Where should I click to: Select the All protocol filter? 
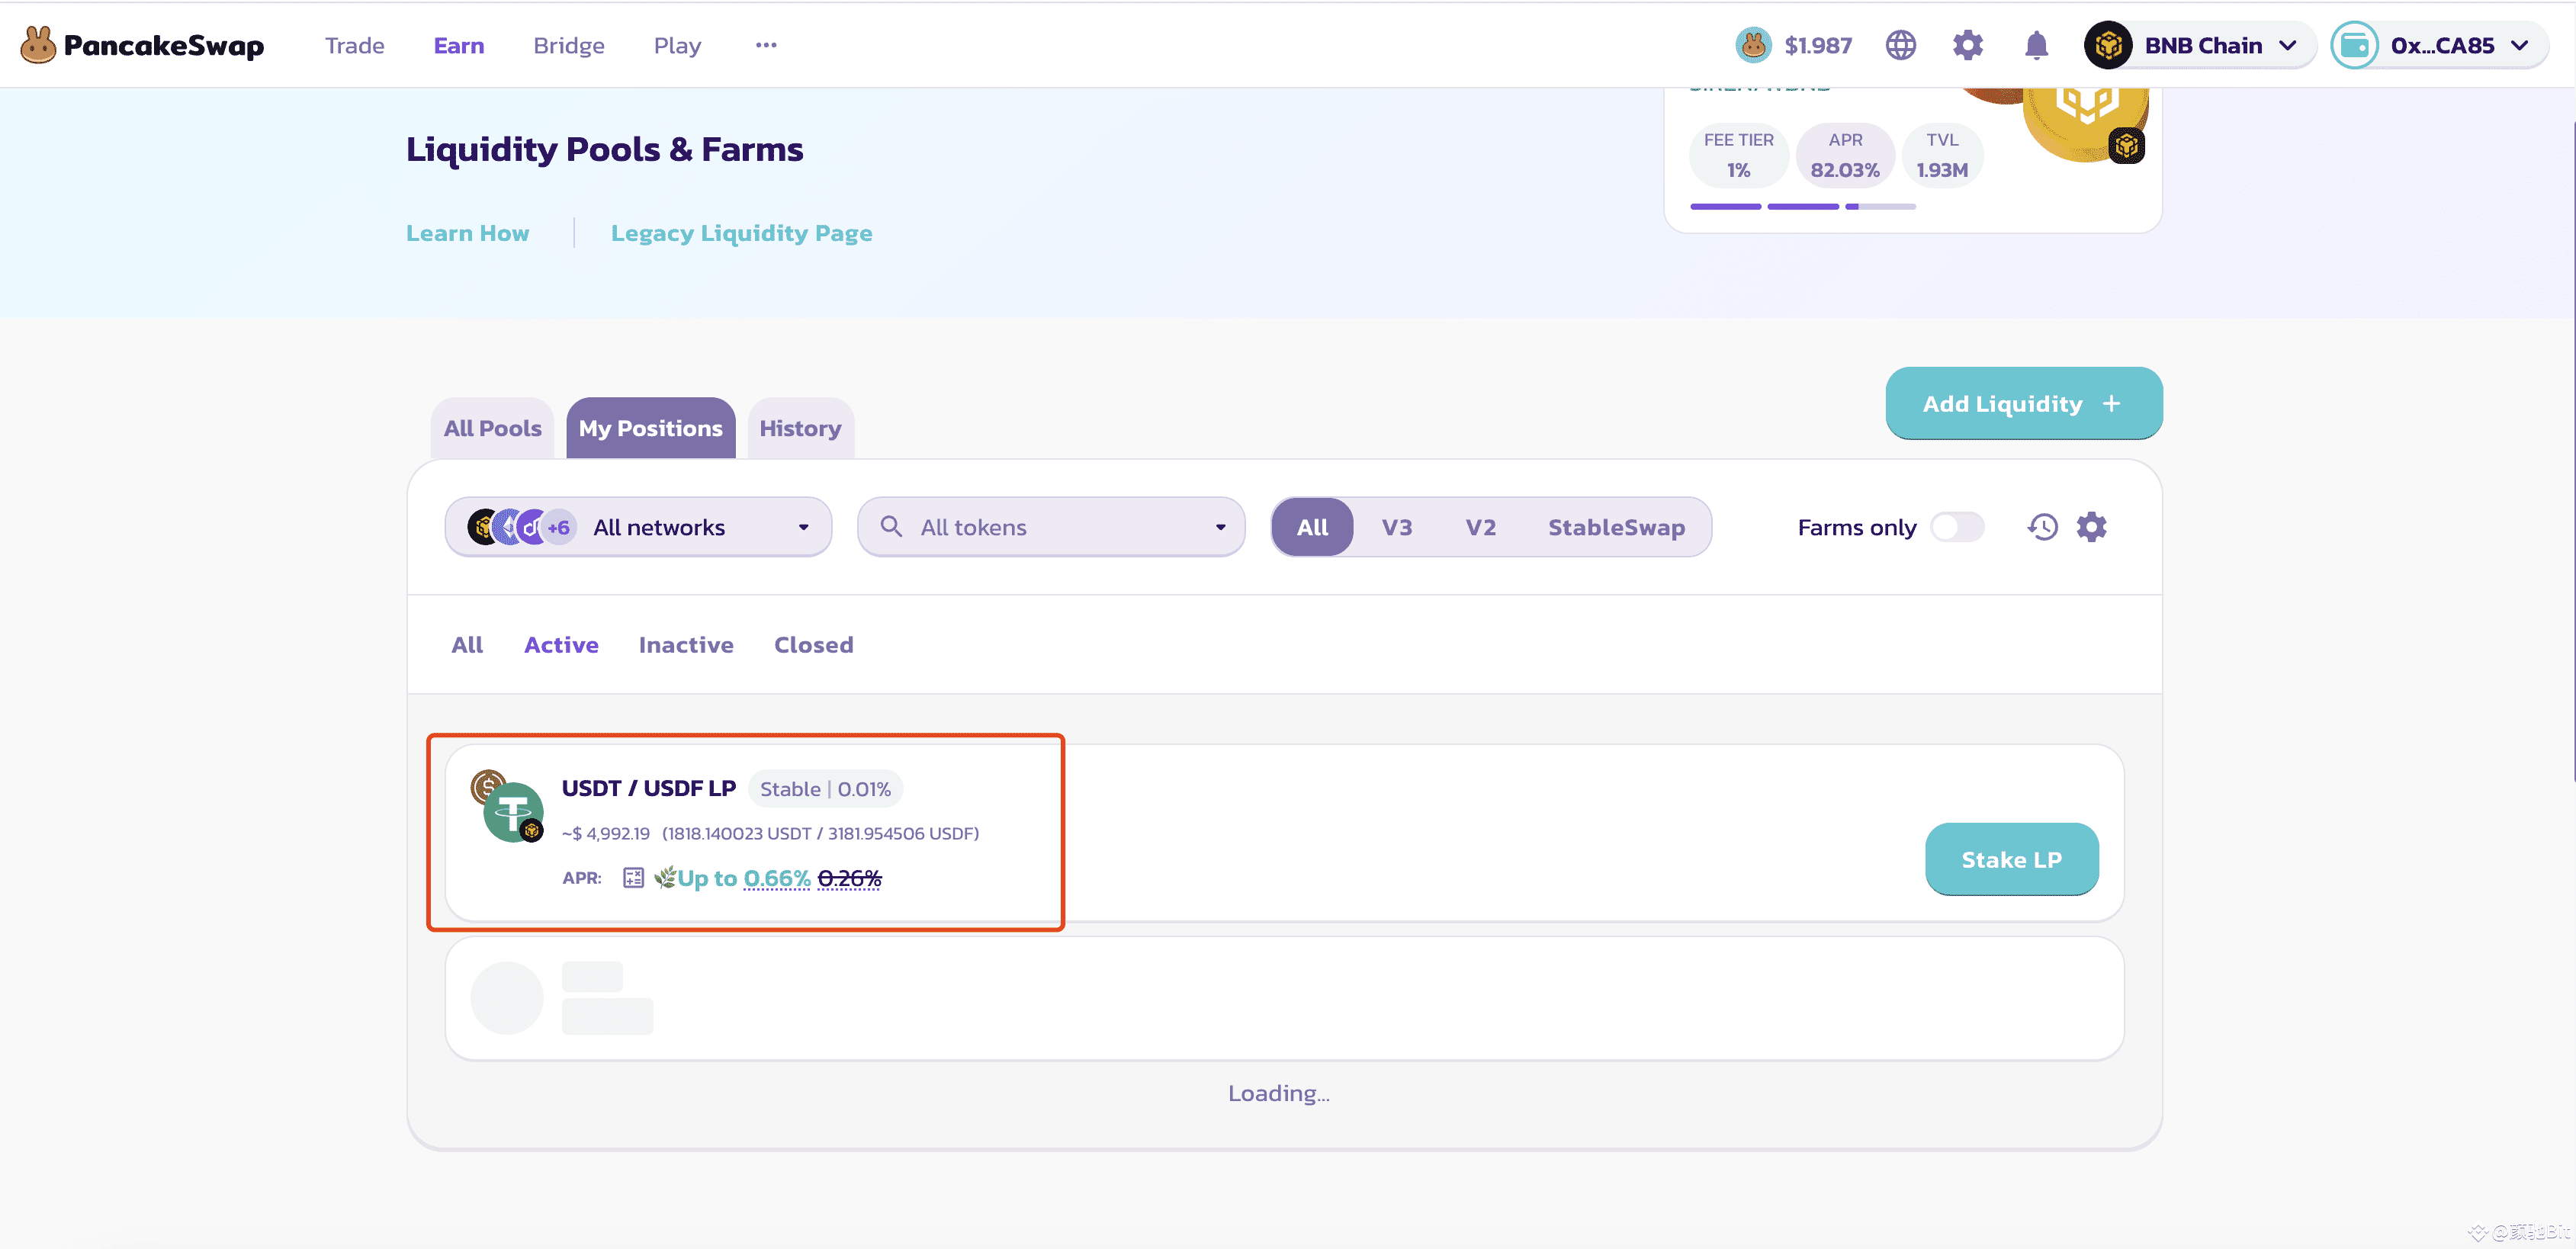(x=1312, y=527)
